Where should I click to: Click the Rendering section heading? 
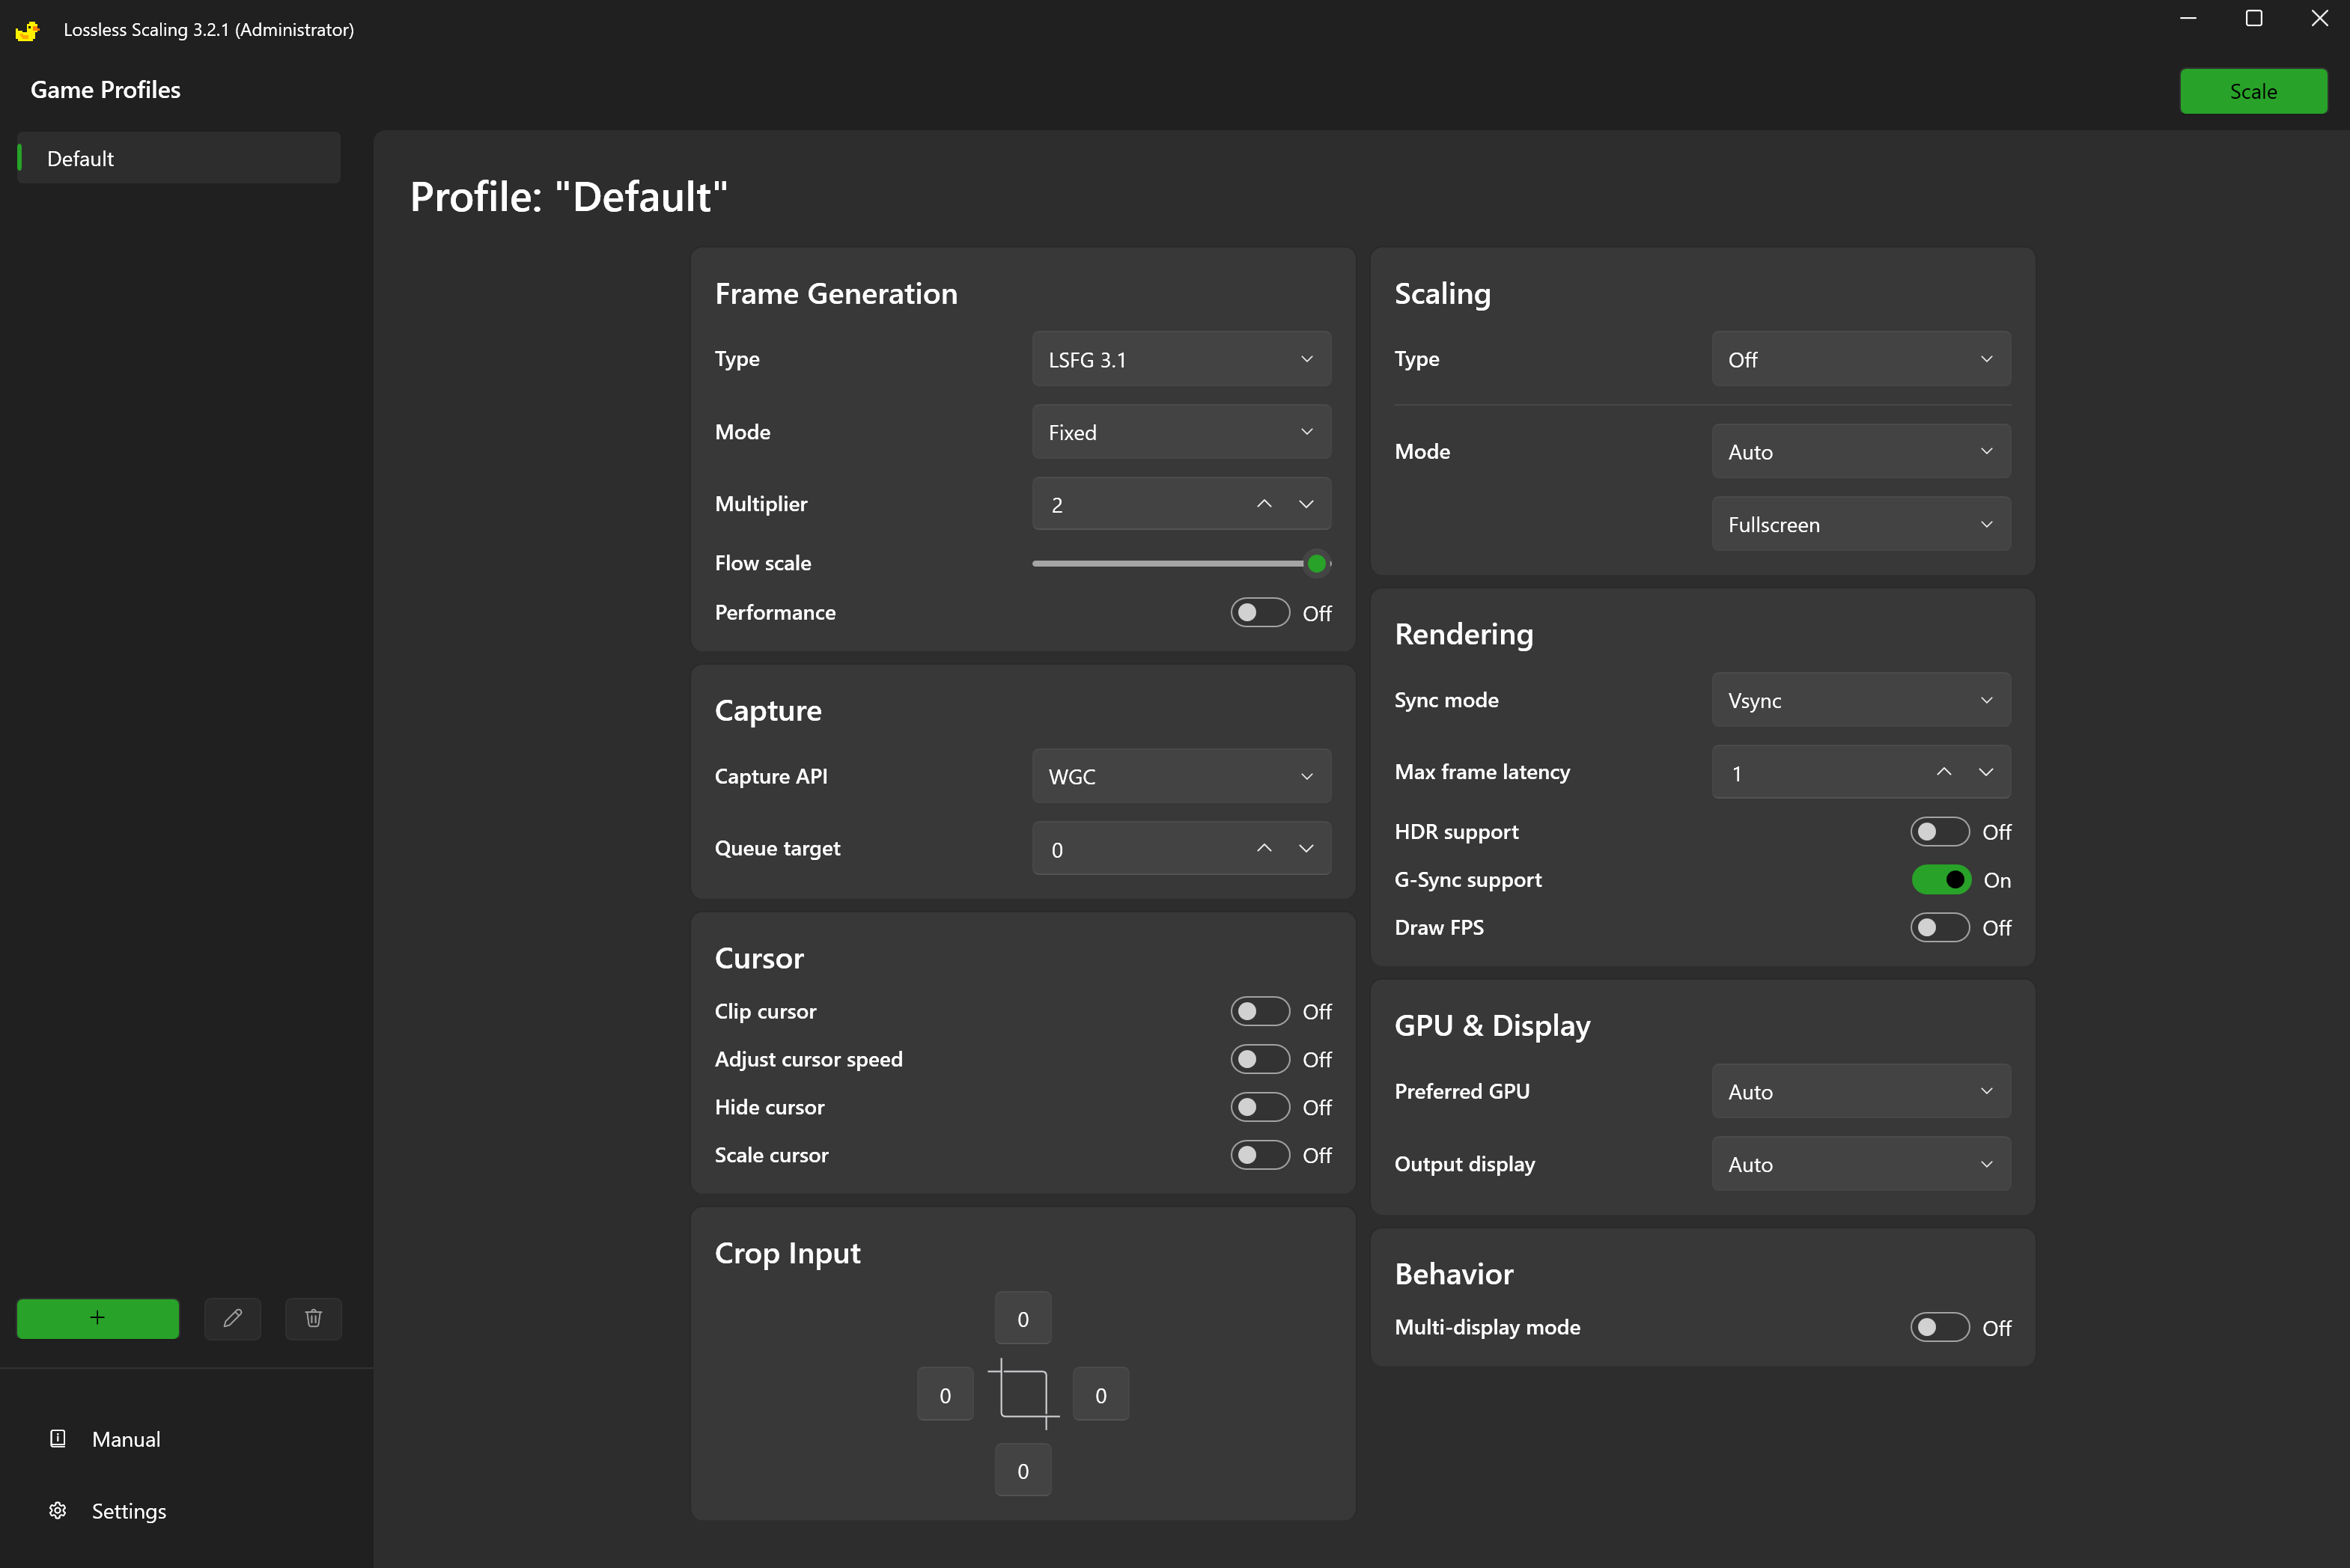[1464, 634]
